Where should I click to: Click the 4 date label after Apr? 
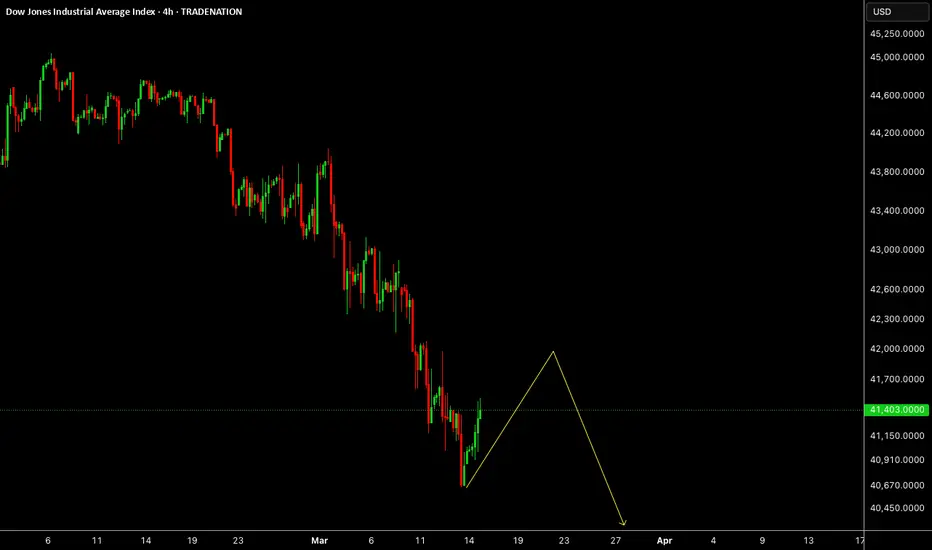[x=713, y=540]
